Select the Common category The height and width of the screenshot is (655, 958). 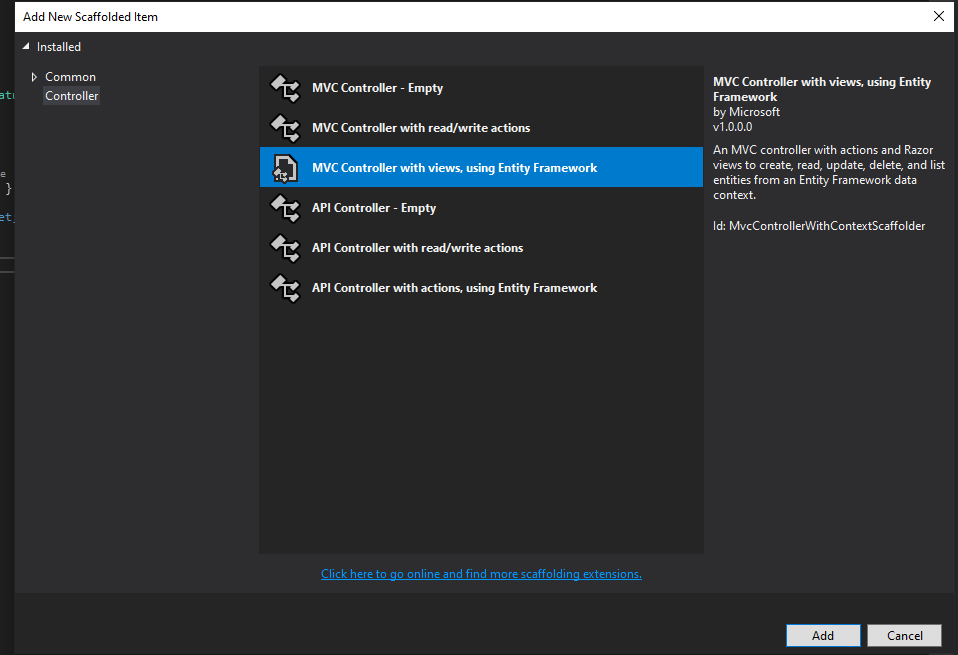click(70, 76)
